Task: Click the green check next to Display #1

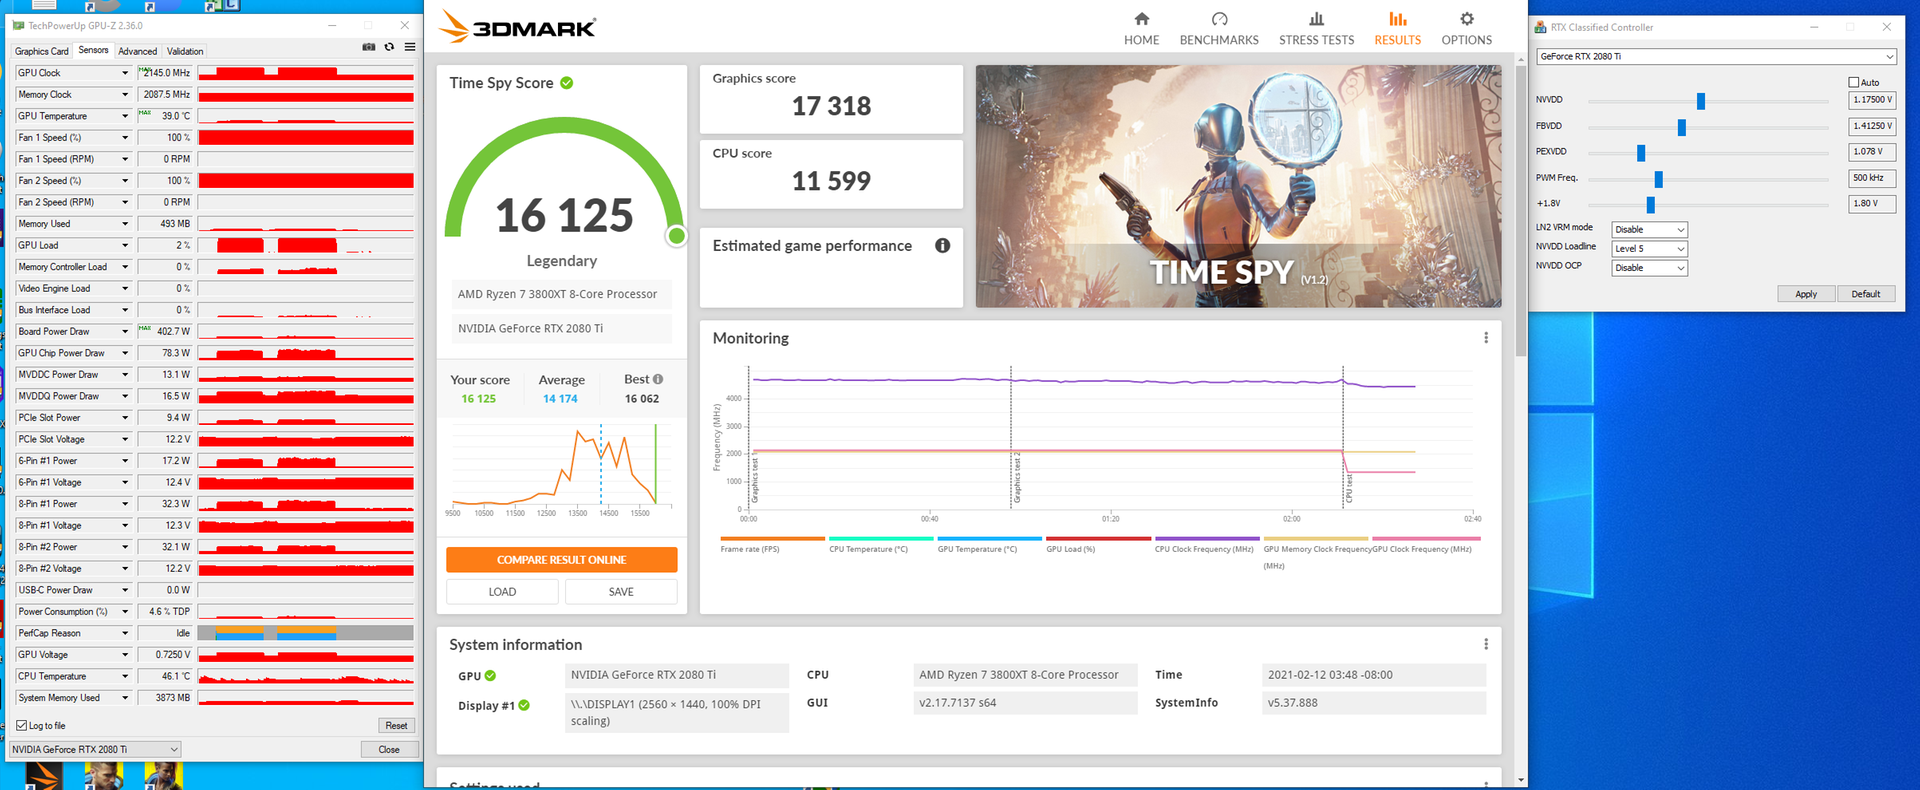Action: [524, 706]
